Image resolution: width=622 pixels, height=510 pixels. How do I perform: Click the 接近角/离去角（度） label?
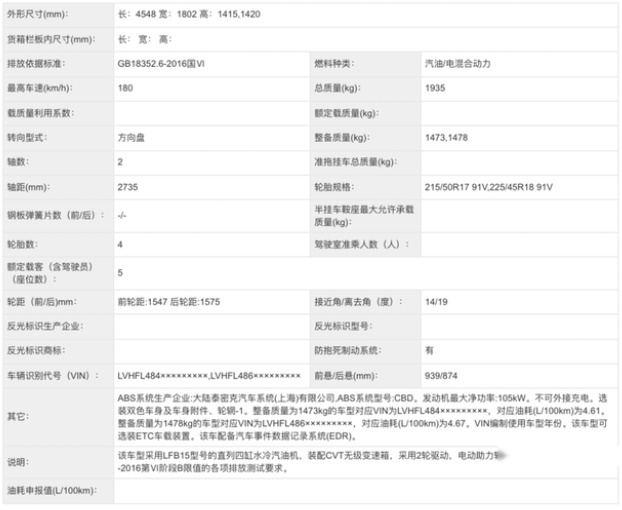[x=359, y=302]
